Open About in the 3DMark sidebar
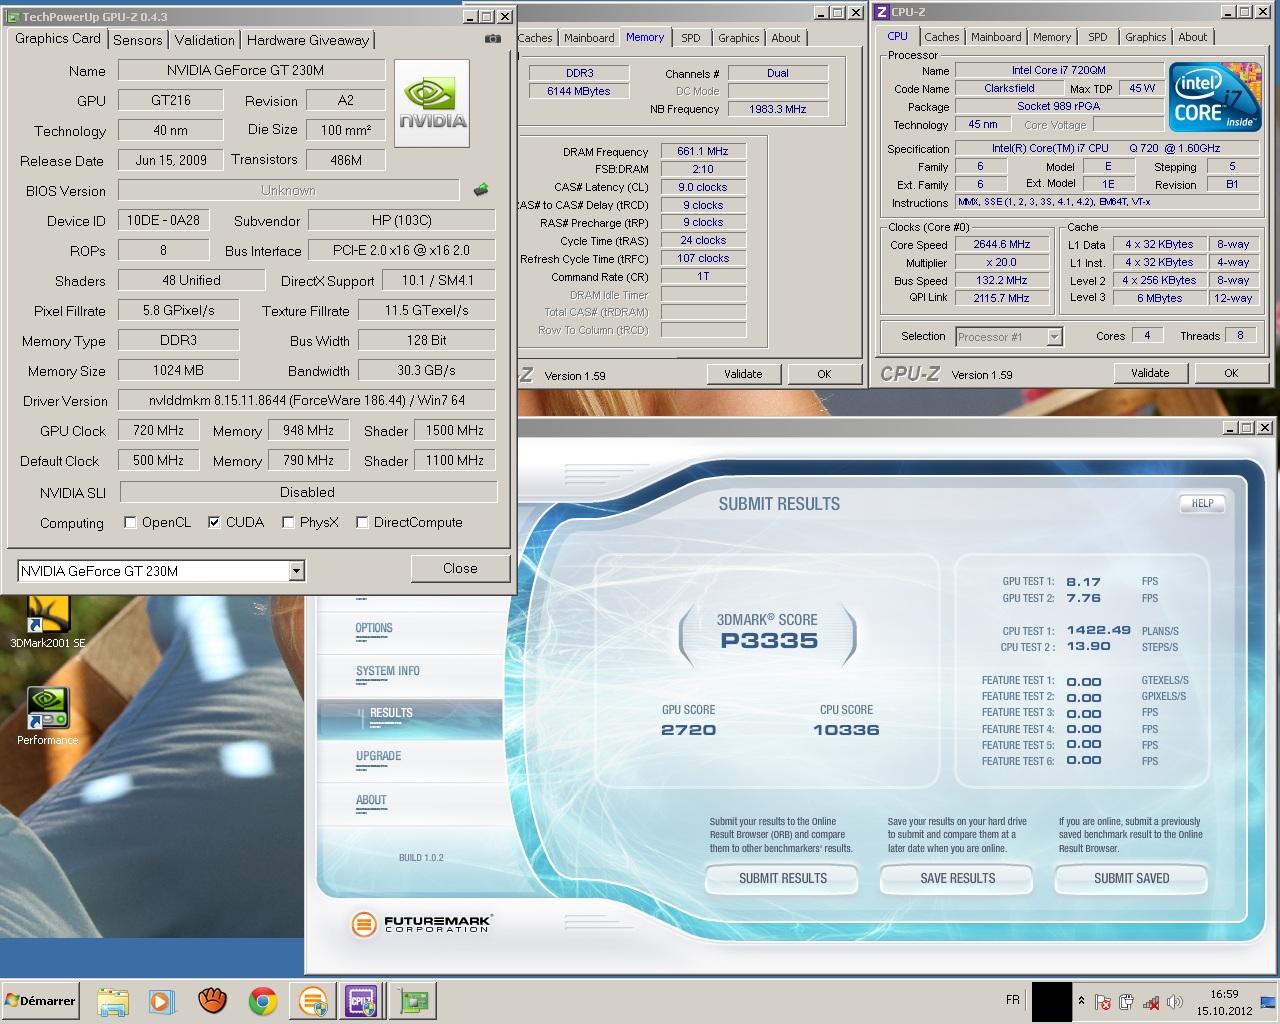The image size is (1280, 1024). 371,801
